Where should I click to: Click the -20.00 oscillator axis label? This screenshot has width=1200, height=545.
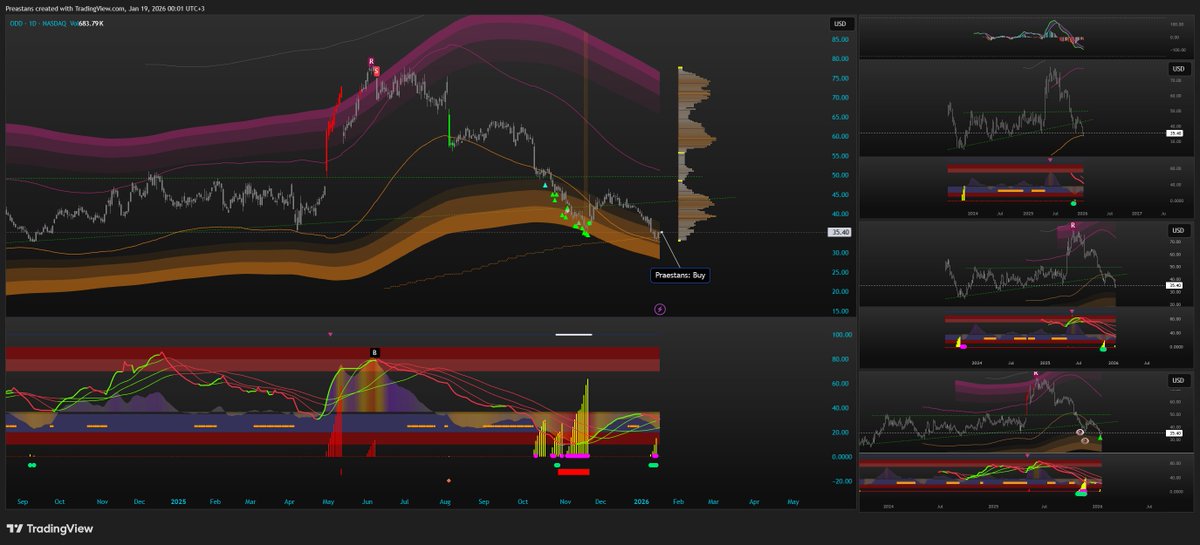pos(841,480)
